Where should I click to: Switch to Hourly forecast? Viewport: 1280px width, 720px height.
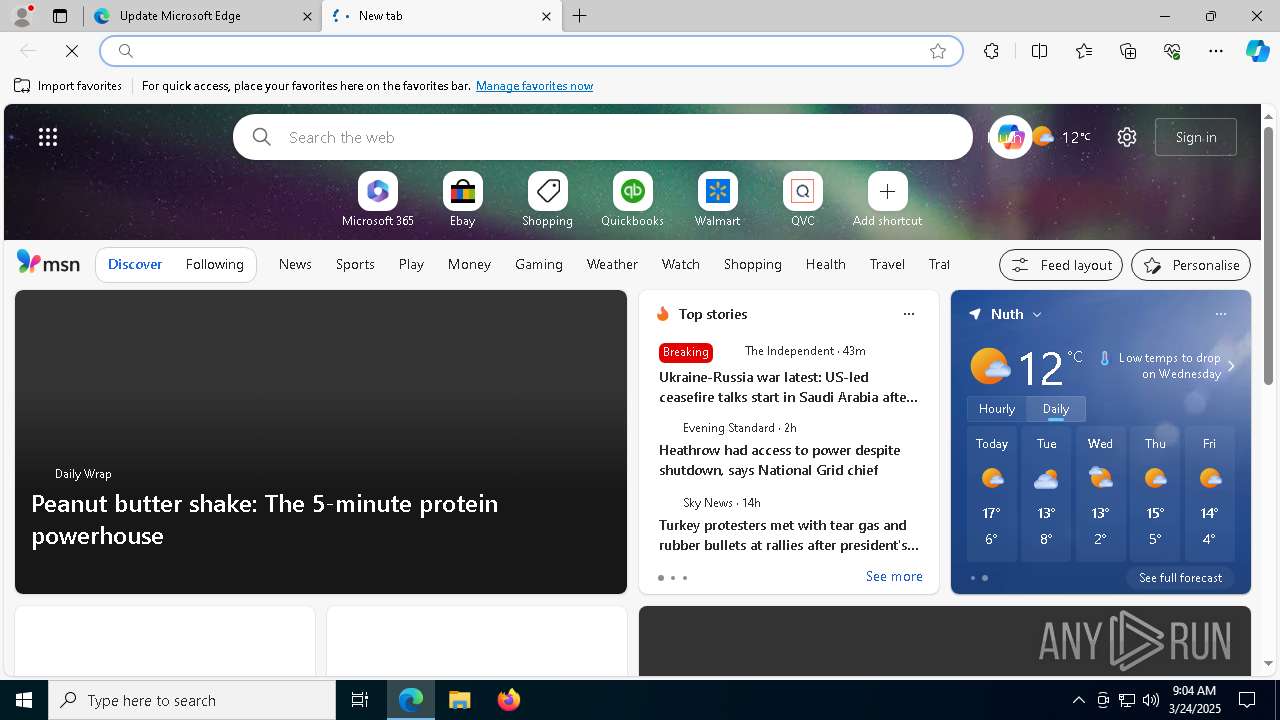(997, 409)
